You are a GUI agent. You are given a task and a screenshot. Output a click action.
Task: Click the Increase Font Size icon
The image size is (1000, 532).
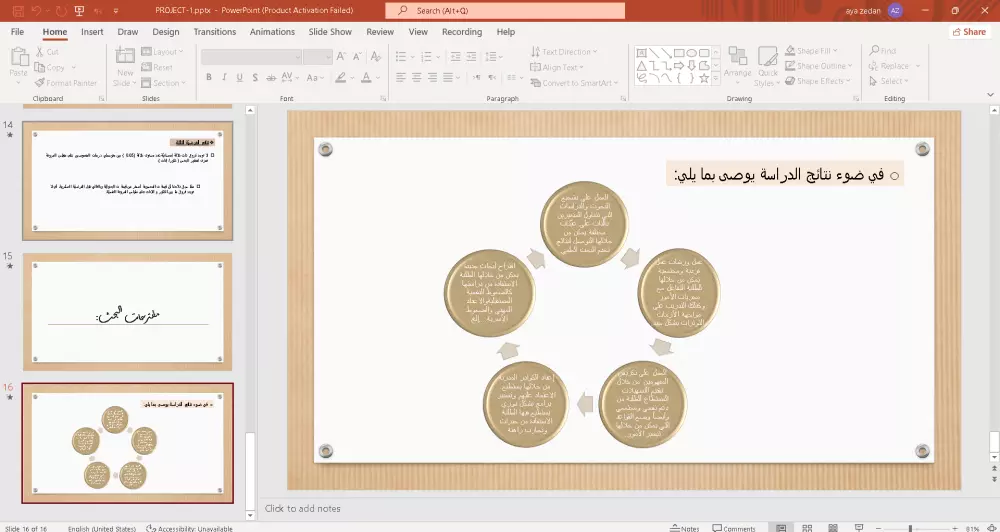tap(341, 56)
